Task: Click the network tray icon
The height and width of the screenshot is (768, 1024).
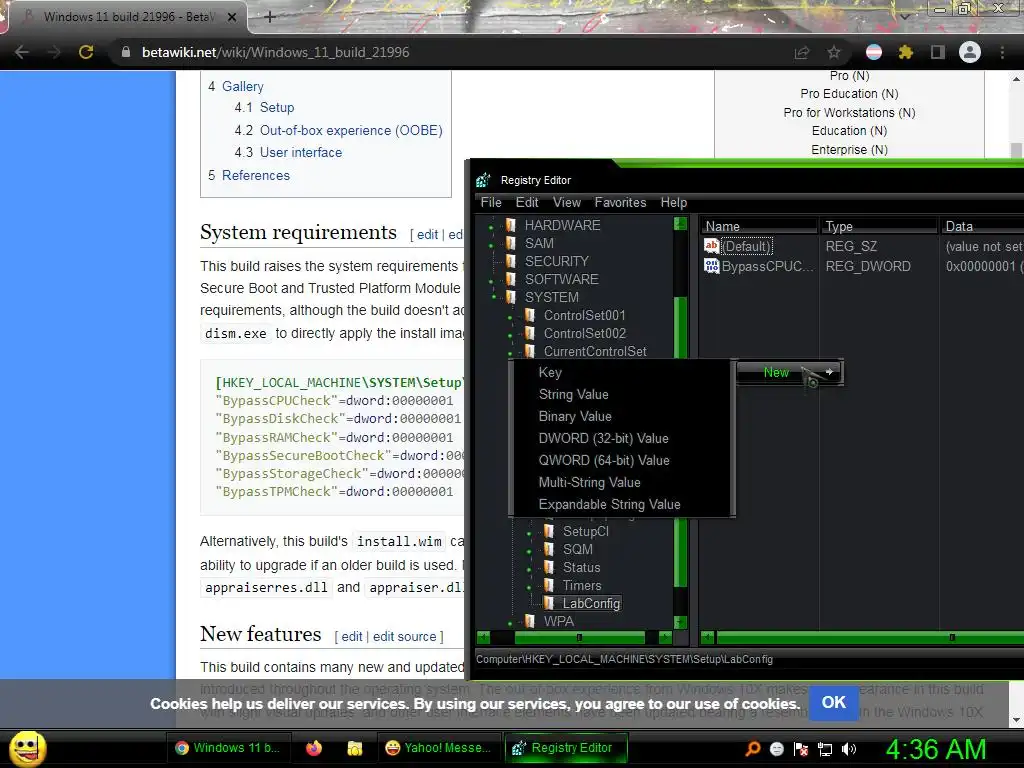Action: tap(825, 749)
